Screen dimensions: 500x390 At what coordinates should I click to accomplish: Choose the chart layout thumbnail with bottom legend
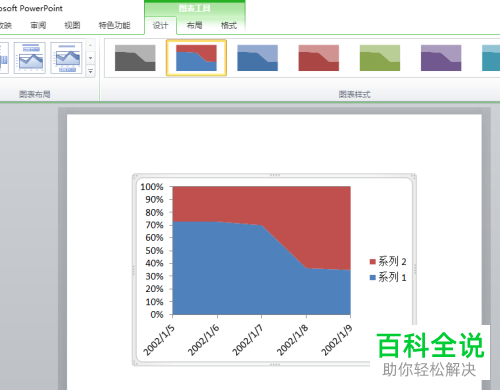(x=67, y=58)
